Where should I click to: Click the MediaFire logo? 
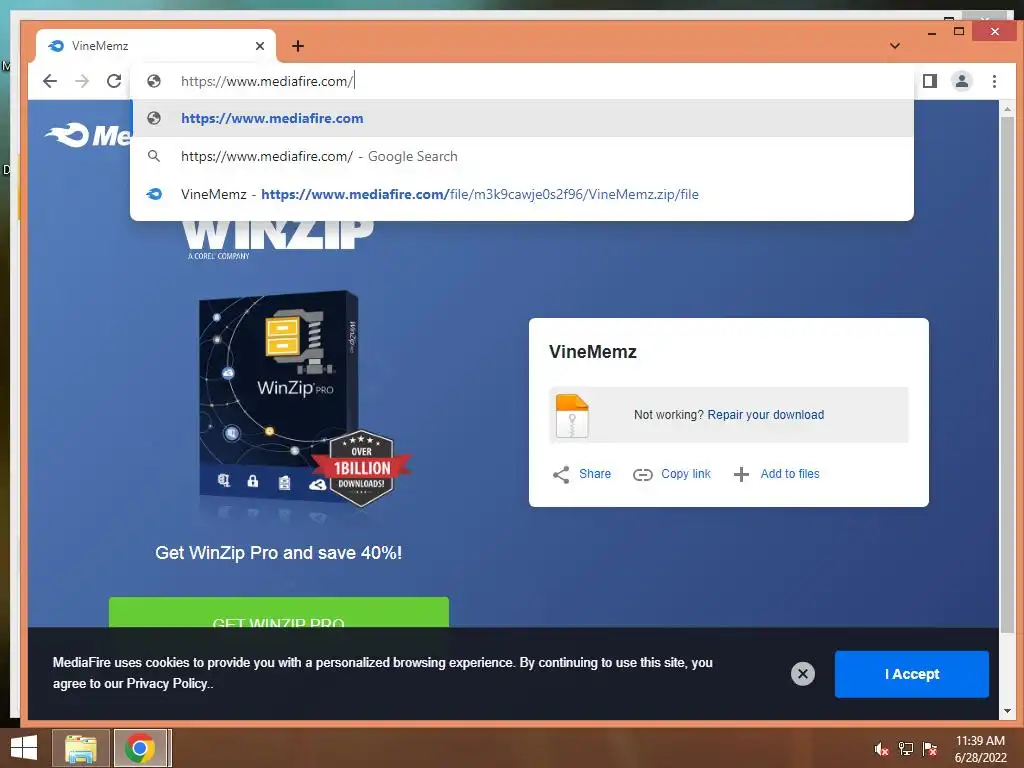(88, 135)
